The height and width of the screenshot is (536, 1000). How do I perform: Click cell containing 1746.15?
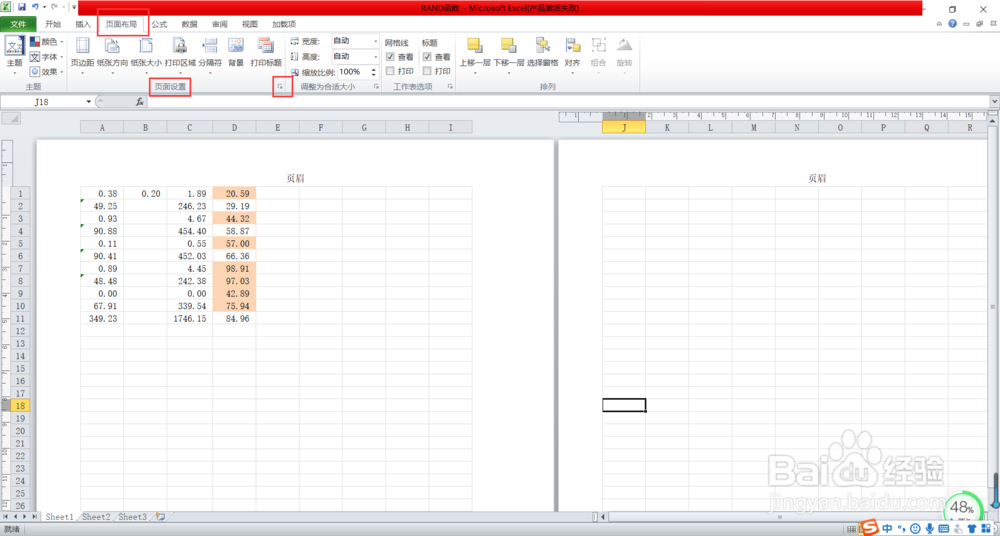pyautogui.click(x=190, y=318)
